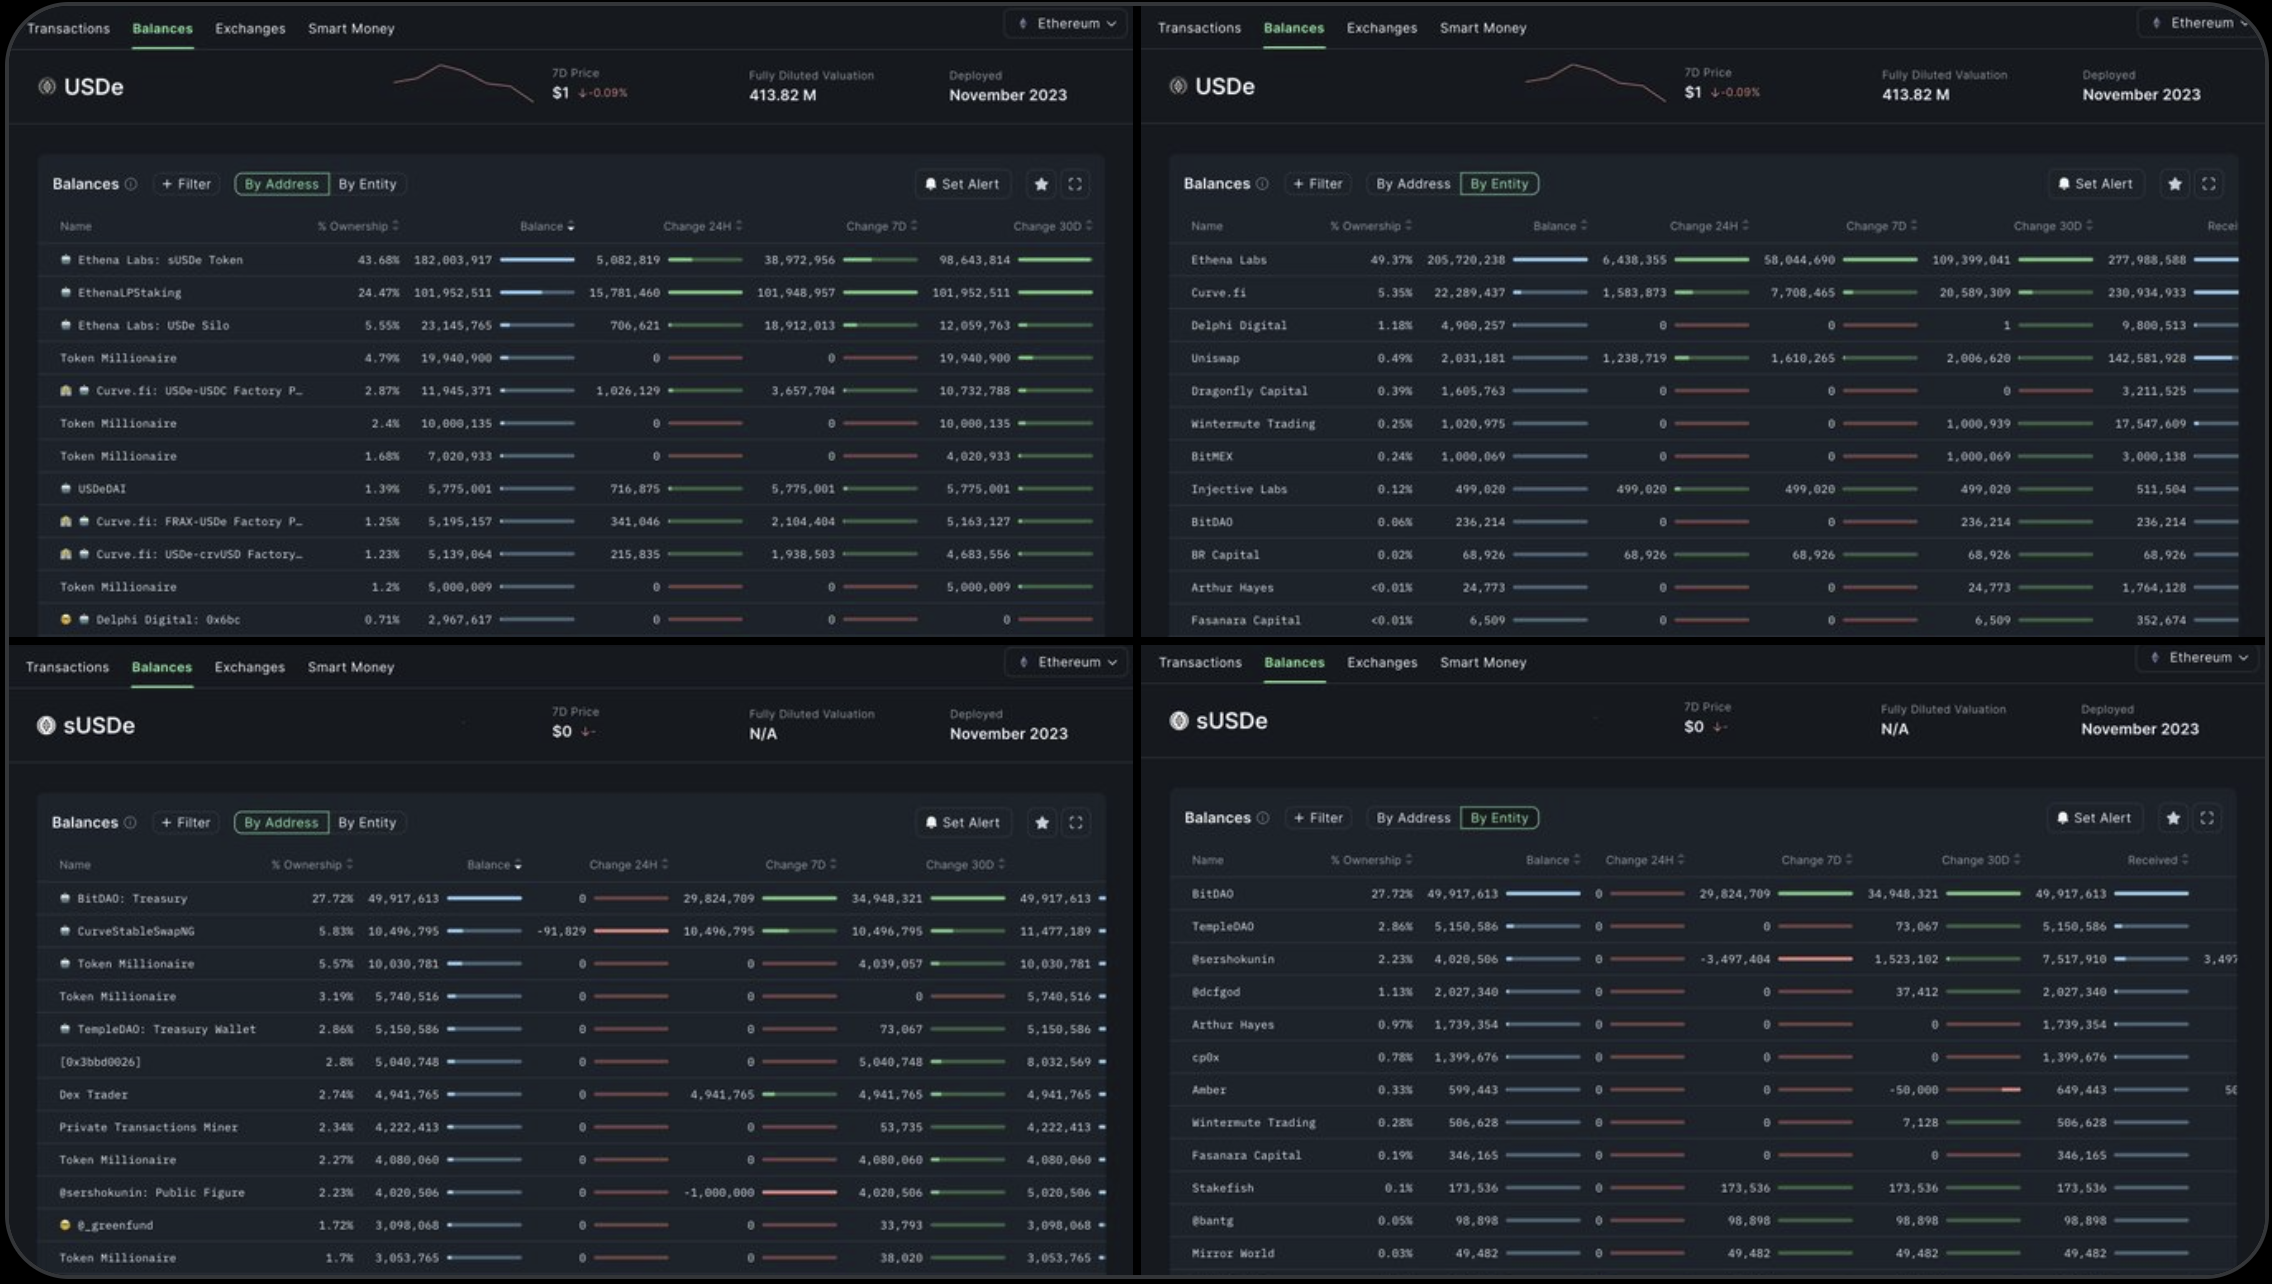Image resolution: width=2272 pixels, height=1284 pixels.
Task: Open Ethereum chain dropdown in USDe By Address panel
Action: click(1066, 24)
